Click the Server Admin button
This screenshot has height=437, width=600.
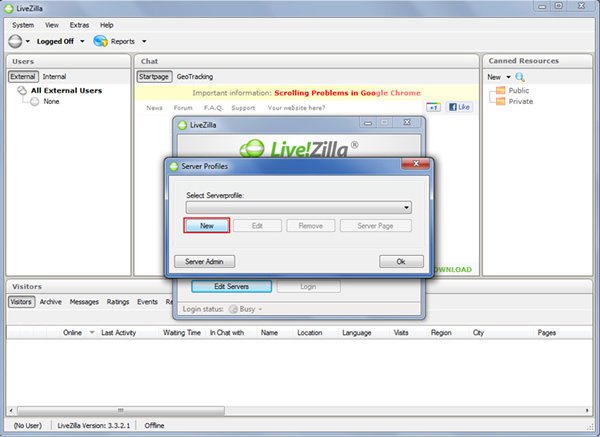coord(204,261)
